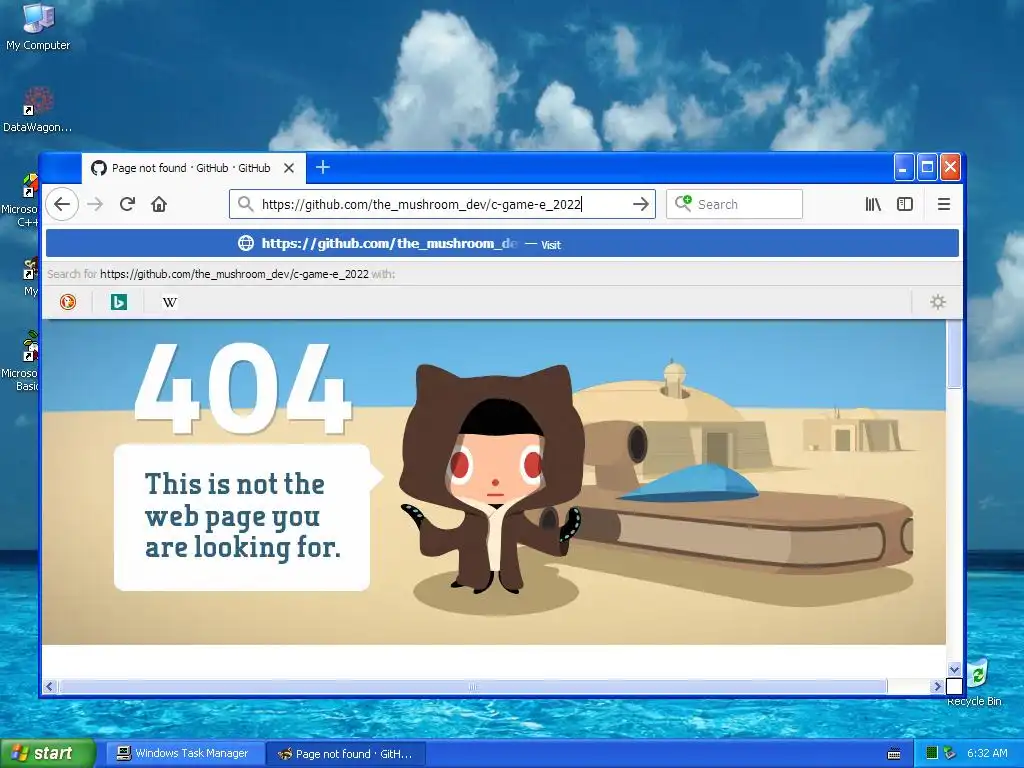Open My Computer desktop icon
1024x768 pixels.
click(x=38, y=27)
